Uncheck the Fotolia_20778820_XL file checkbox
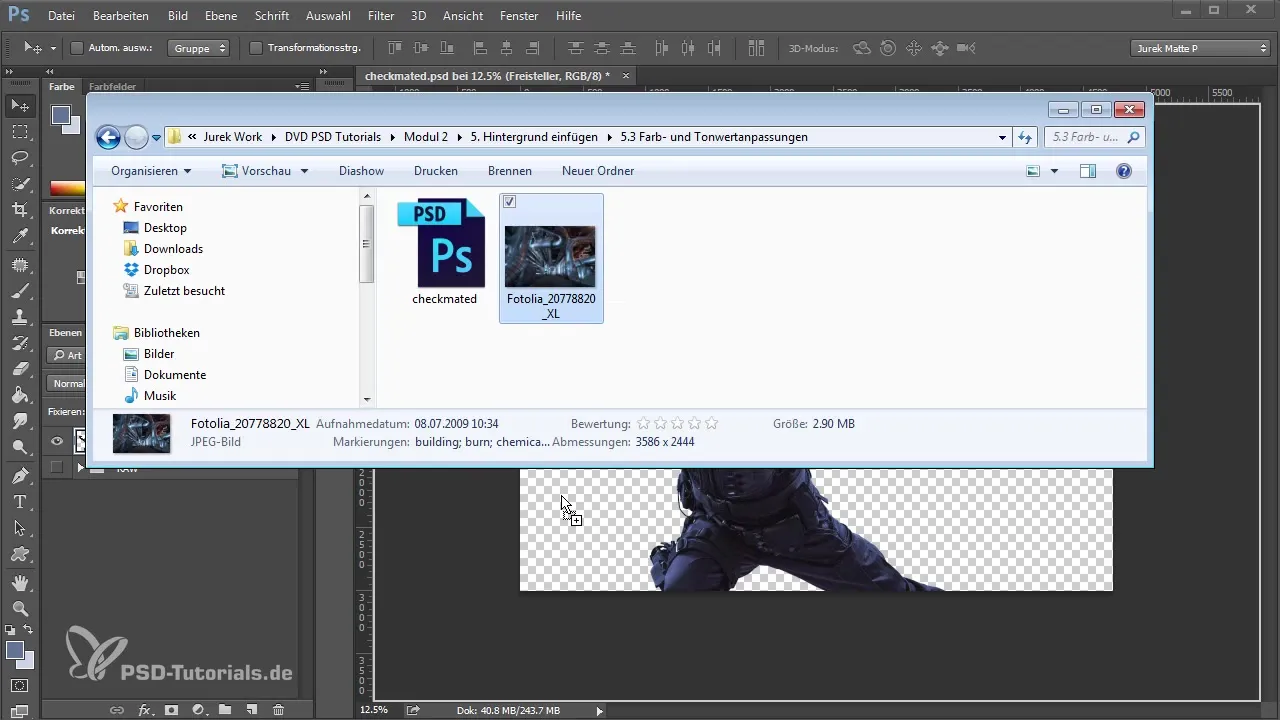 [510, 202]
